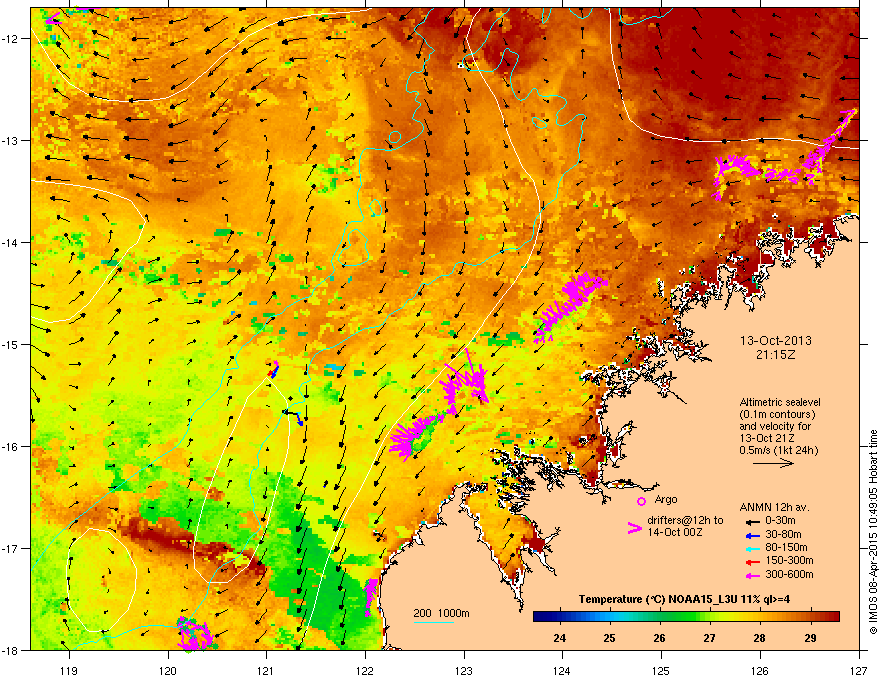Click the 'Argo' legend label

coord(666,499)
